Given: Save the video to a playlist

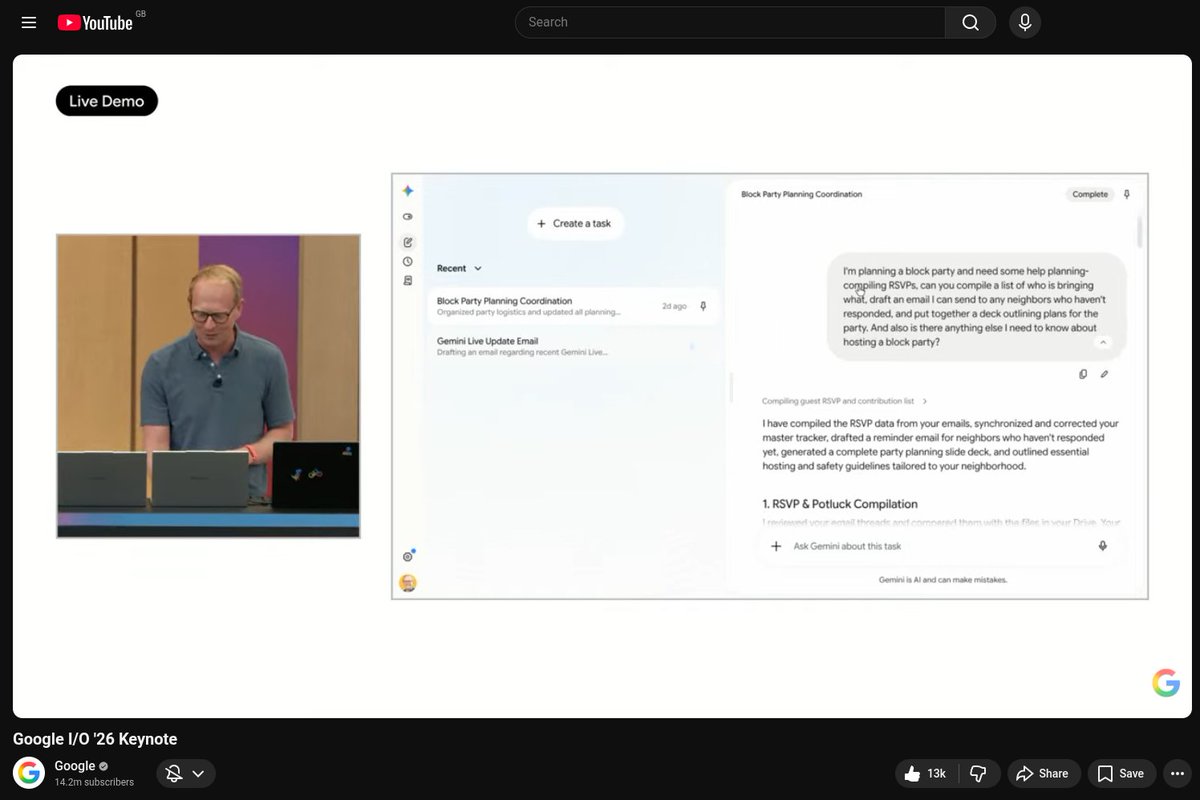Looking at the screenshot, I should tap(1120, 773).
